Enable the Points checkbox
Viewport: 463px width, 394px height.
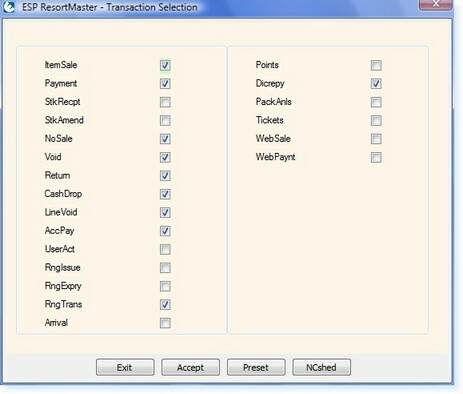coord(376,65)
